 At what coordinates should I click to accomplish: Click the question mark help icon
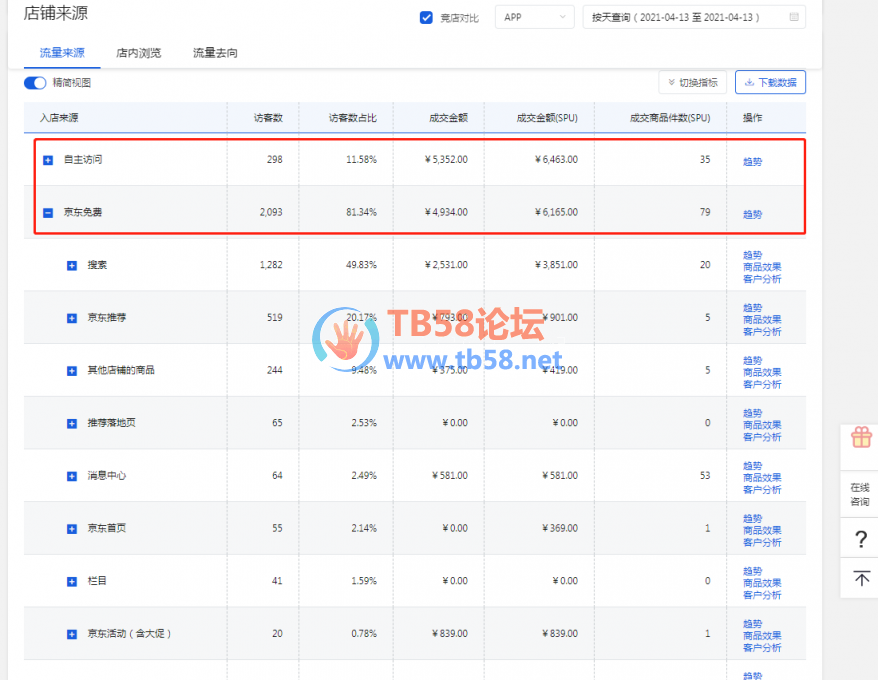[x=861, y=539]
